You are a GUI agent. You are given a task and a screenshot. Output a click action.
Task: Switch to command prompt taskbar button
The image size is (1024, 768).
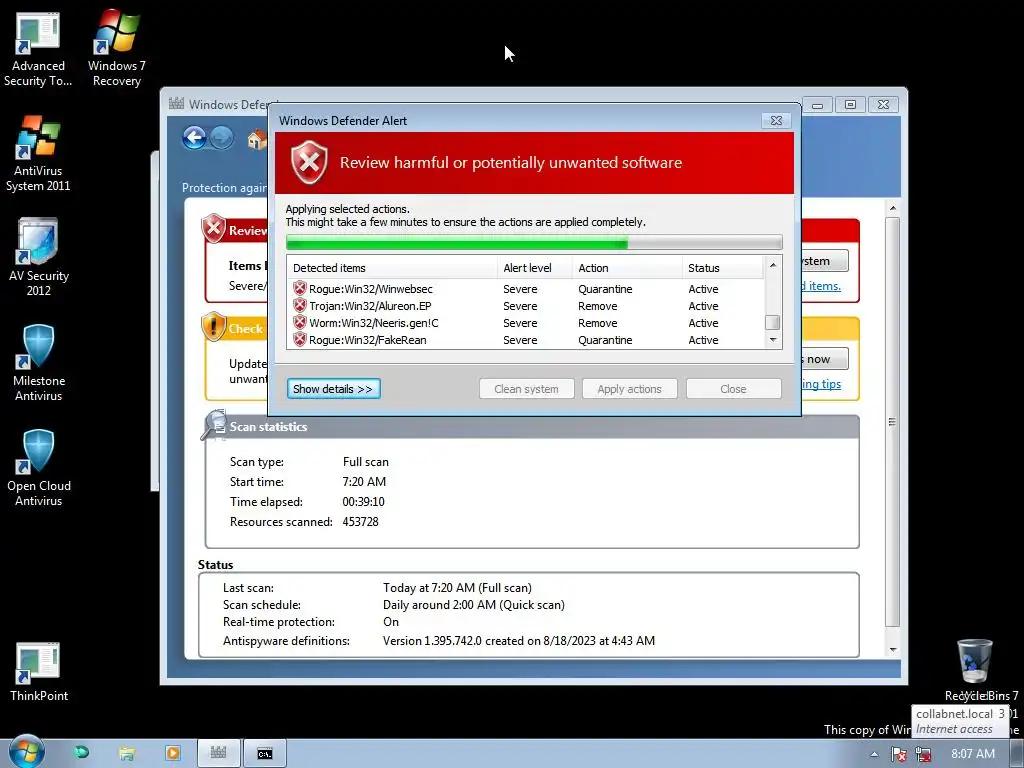(x=264, y=754)
